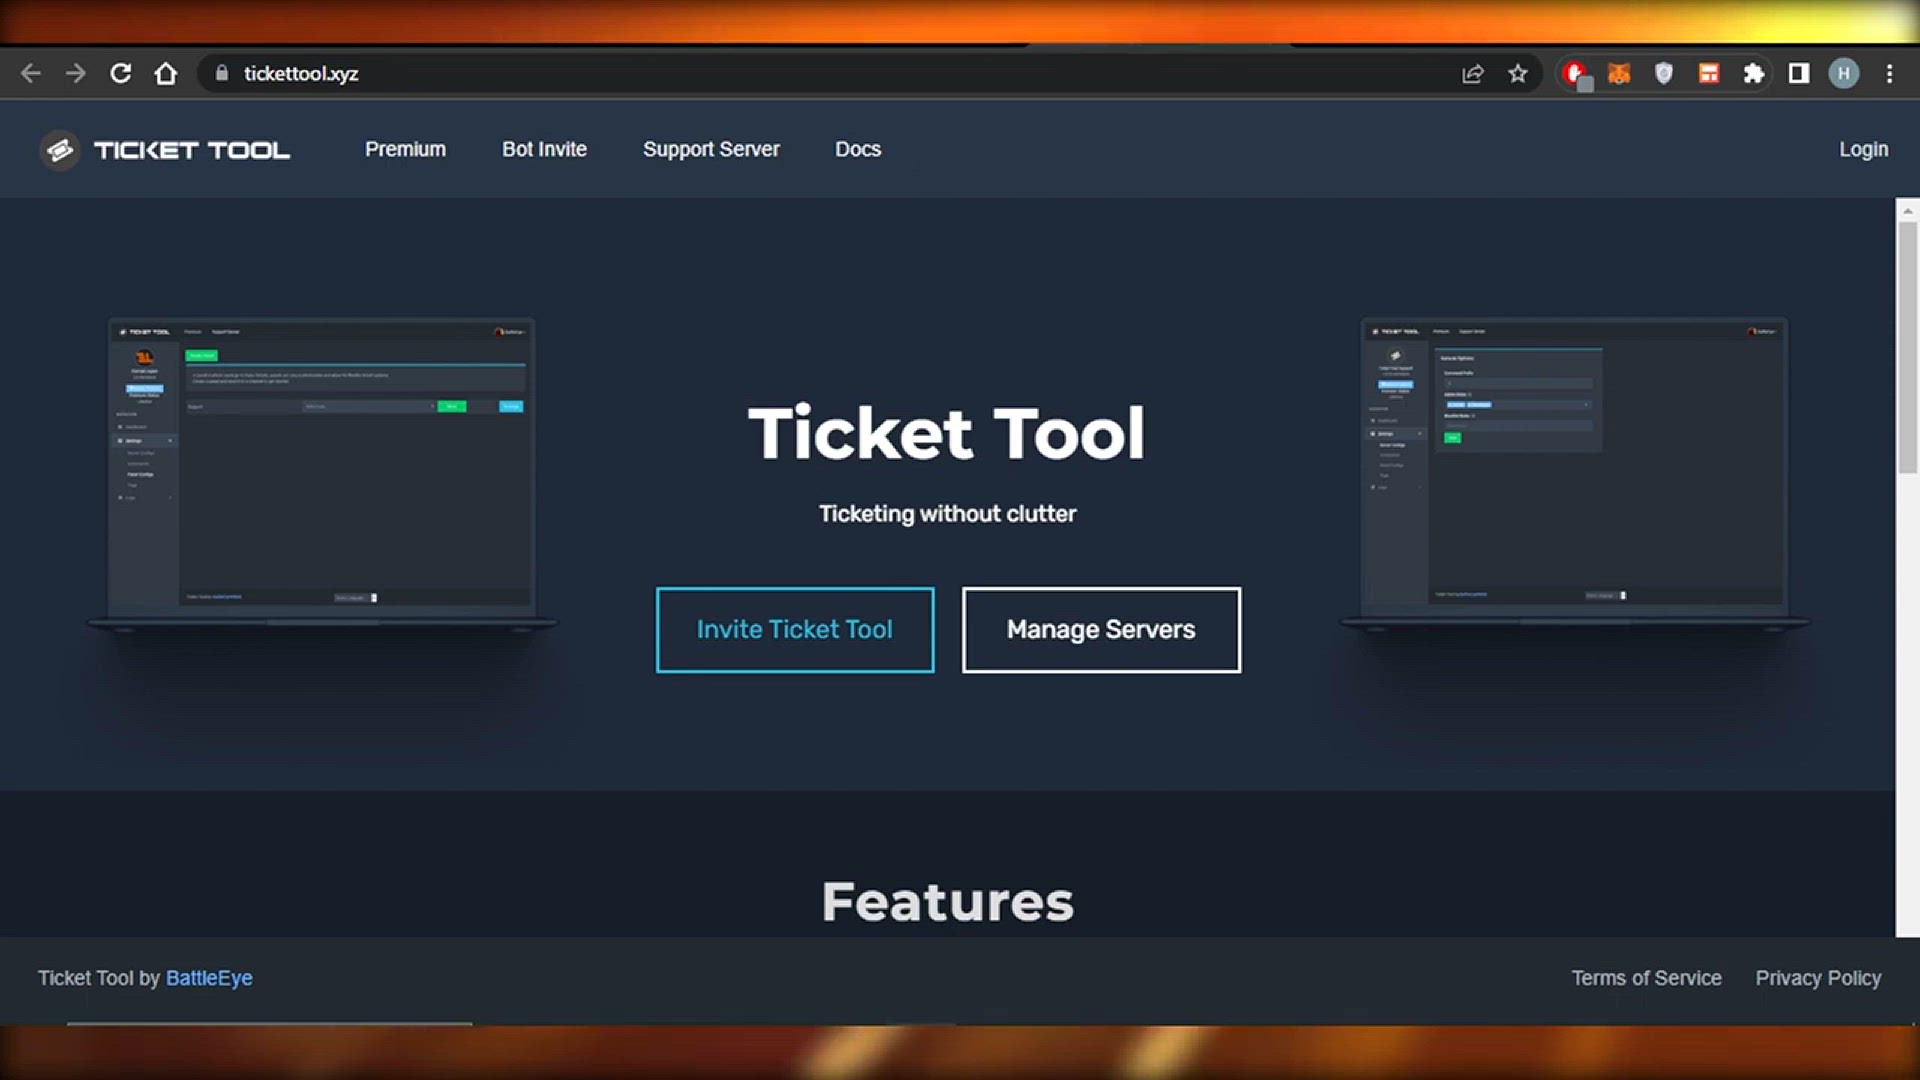Image resolution: width=1920 pixels, height=1080 pixels.
Task: Open the Support Server nav item
Action: point(711,149)
